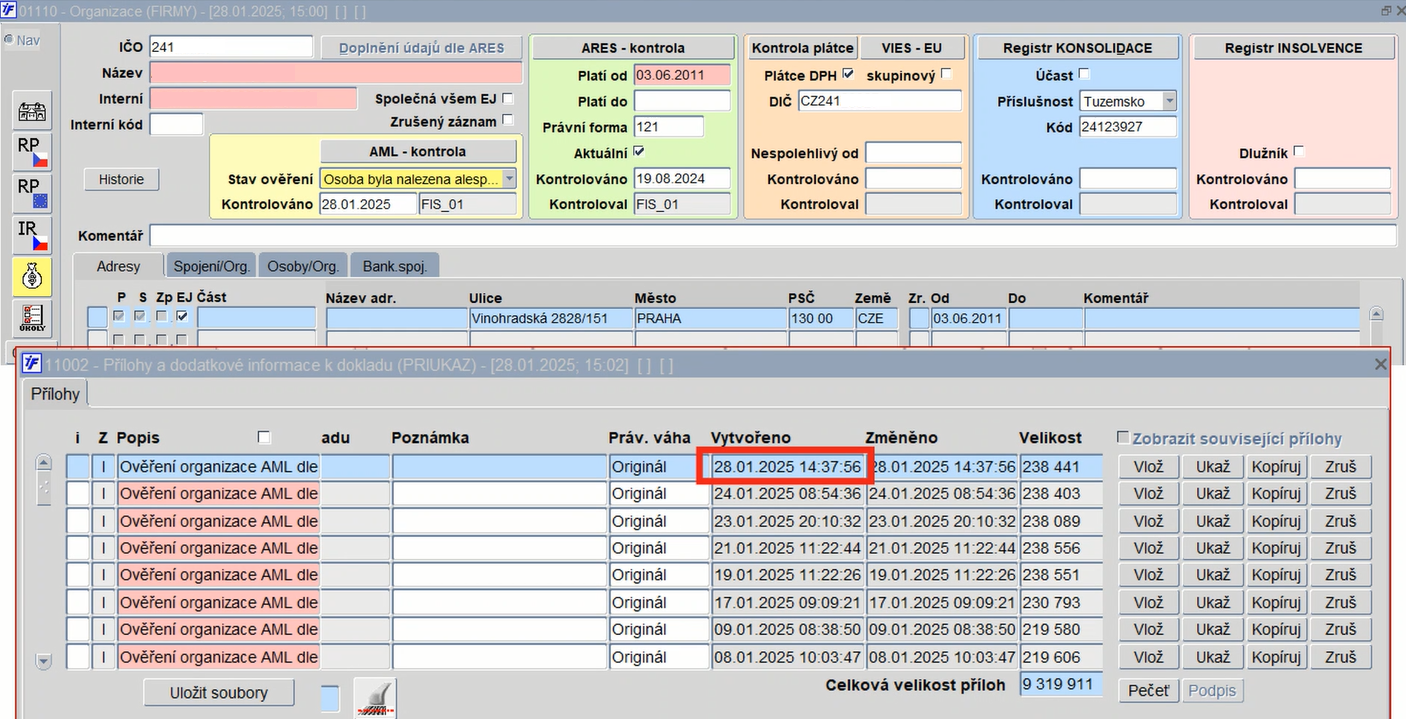Click the IR insolvency register Czech icon

pos(33,236)
